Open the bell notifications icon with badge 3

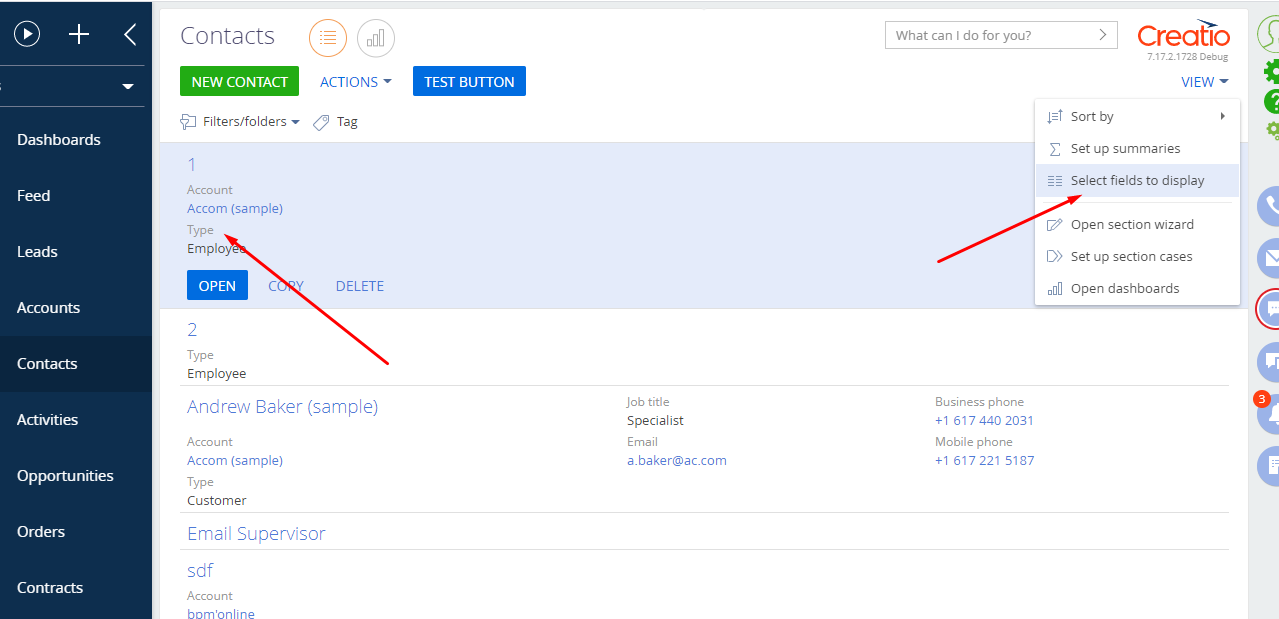tap(1269, 413)
